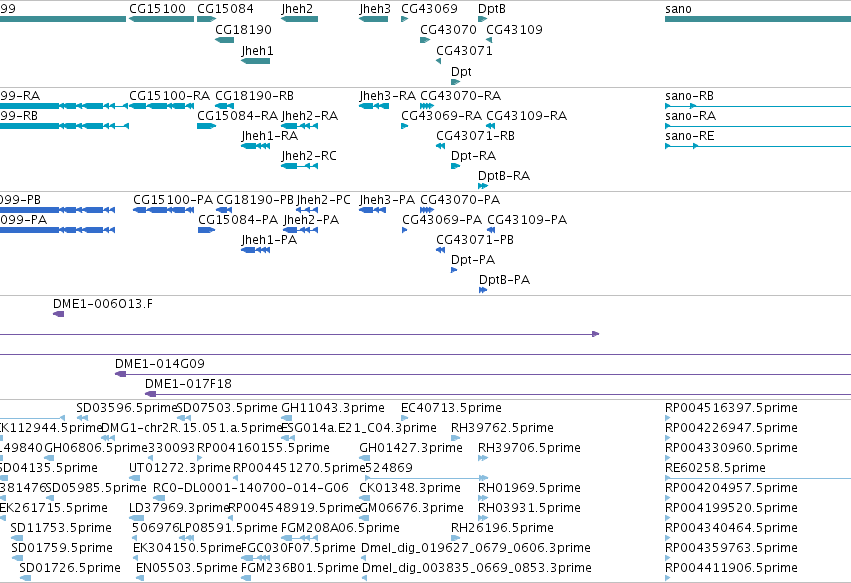
Task: Click the sano gene label
Action: (x=678, y=9)
